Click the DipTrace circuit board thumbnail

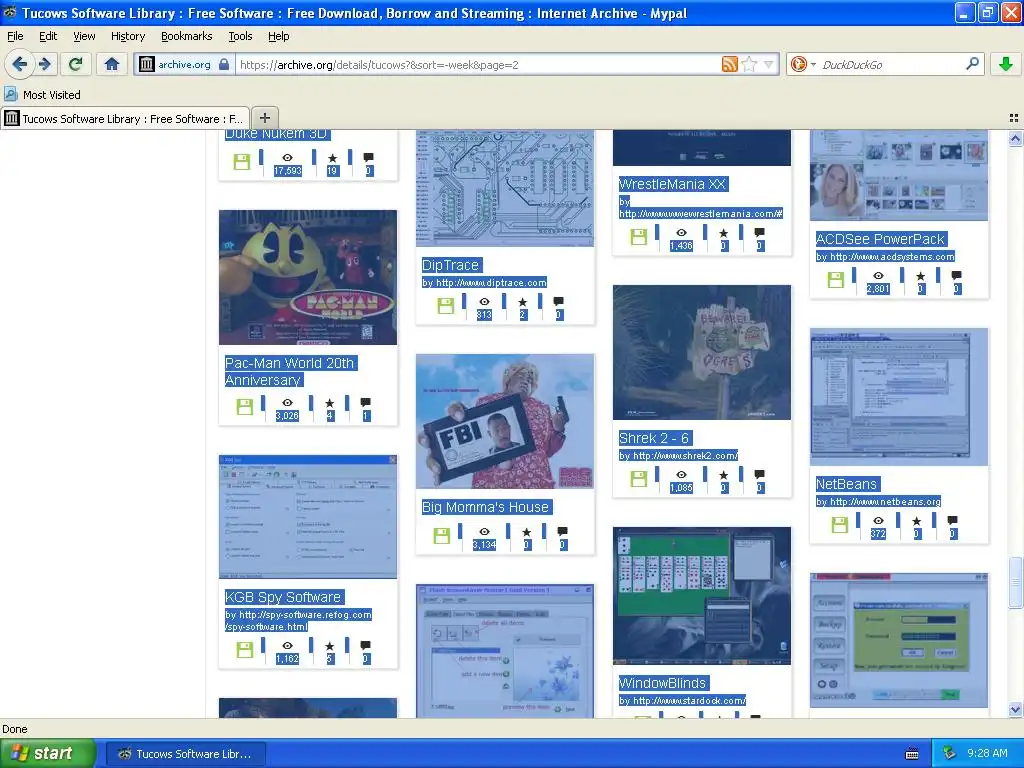505,188
